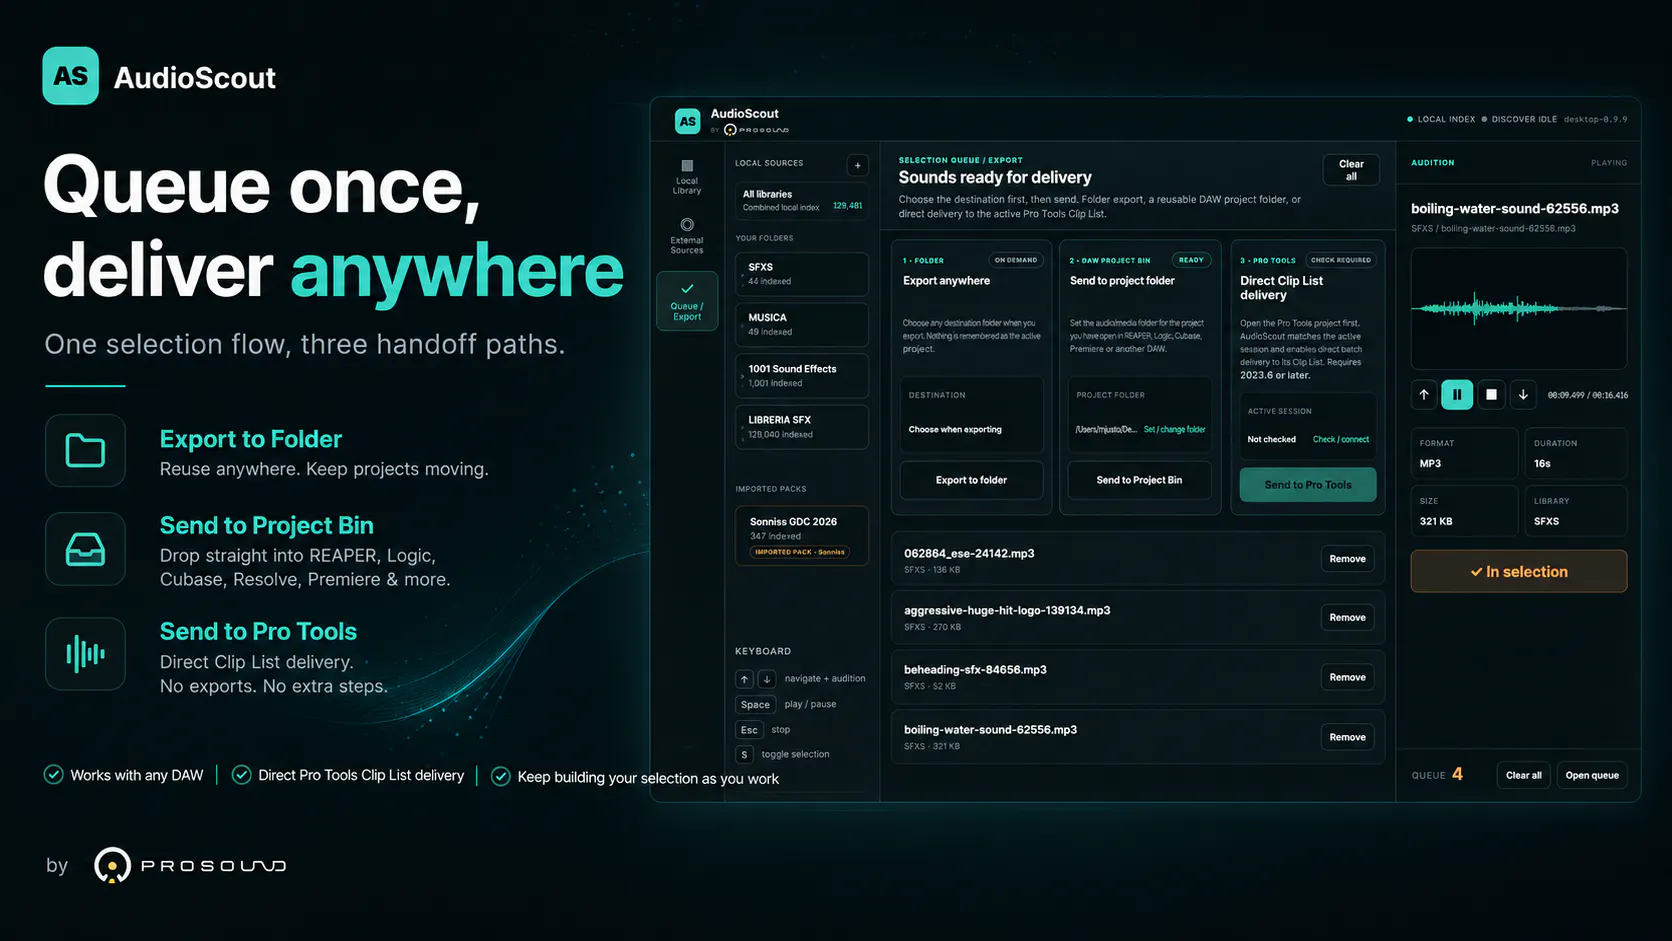The height and width of the screenshot is (941, 1672).
Task: Click the ON DEMAND badge on Folder card
Action: [1015, 260]
